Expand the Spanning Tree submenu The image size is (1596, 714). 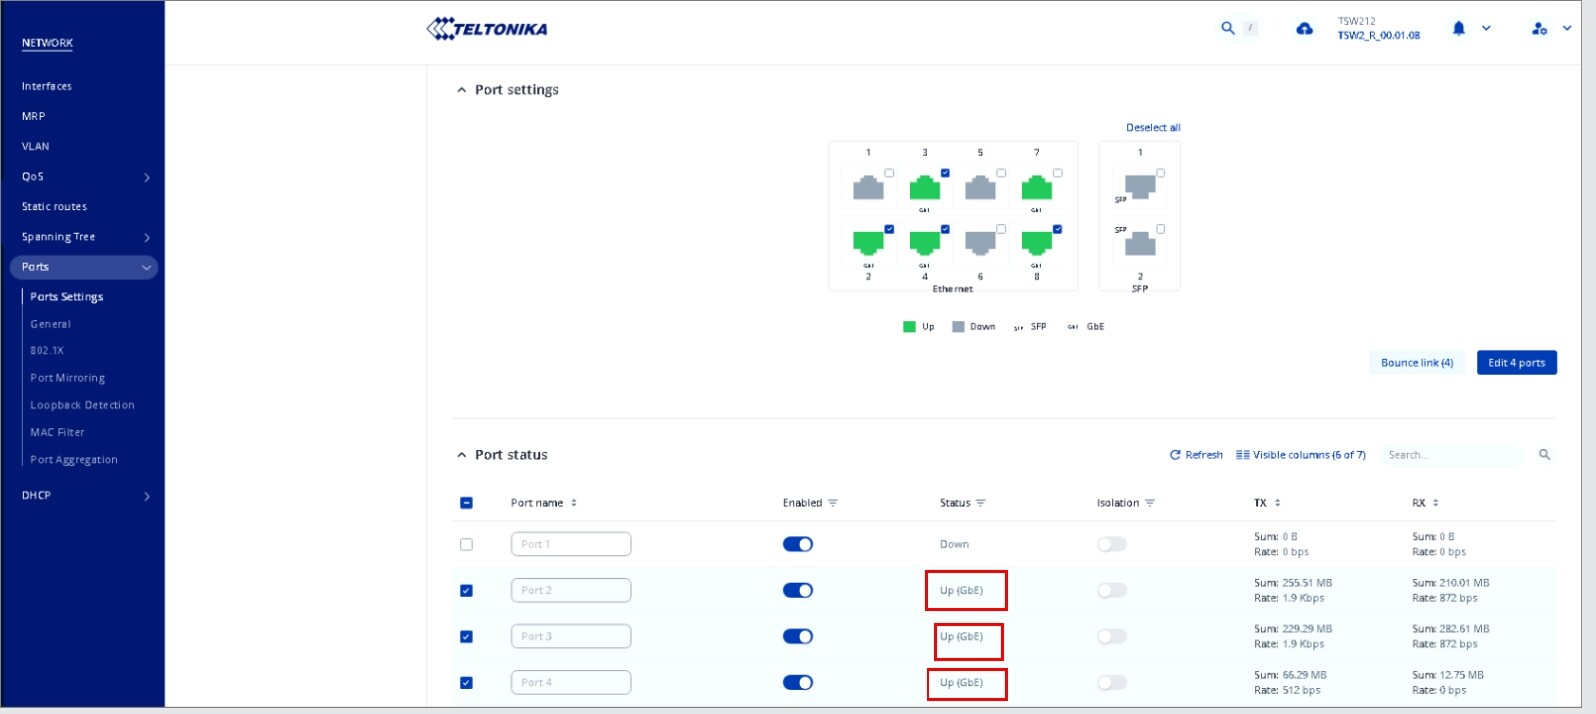[x=147, y=238]
